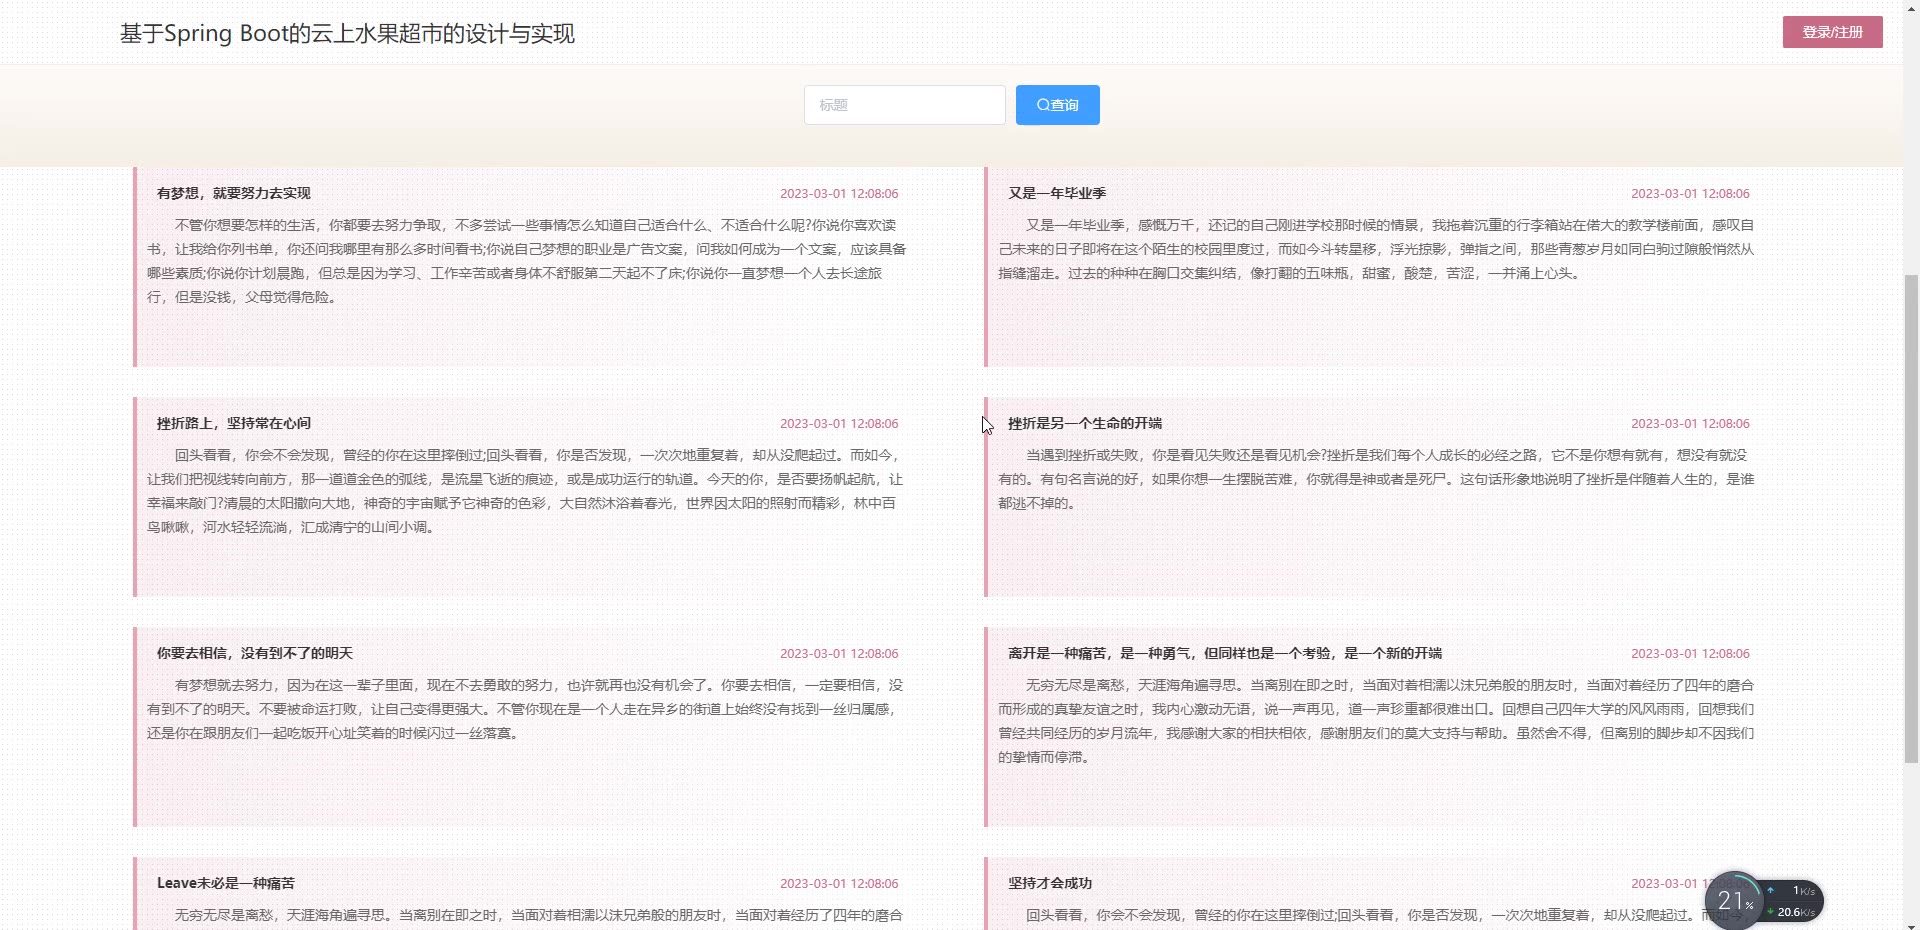Open article Leave未必是一种痛苦
This screenshot has height=930, width=1920.
click(x=226, y=883)
